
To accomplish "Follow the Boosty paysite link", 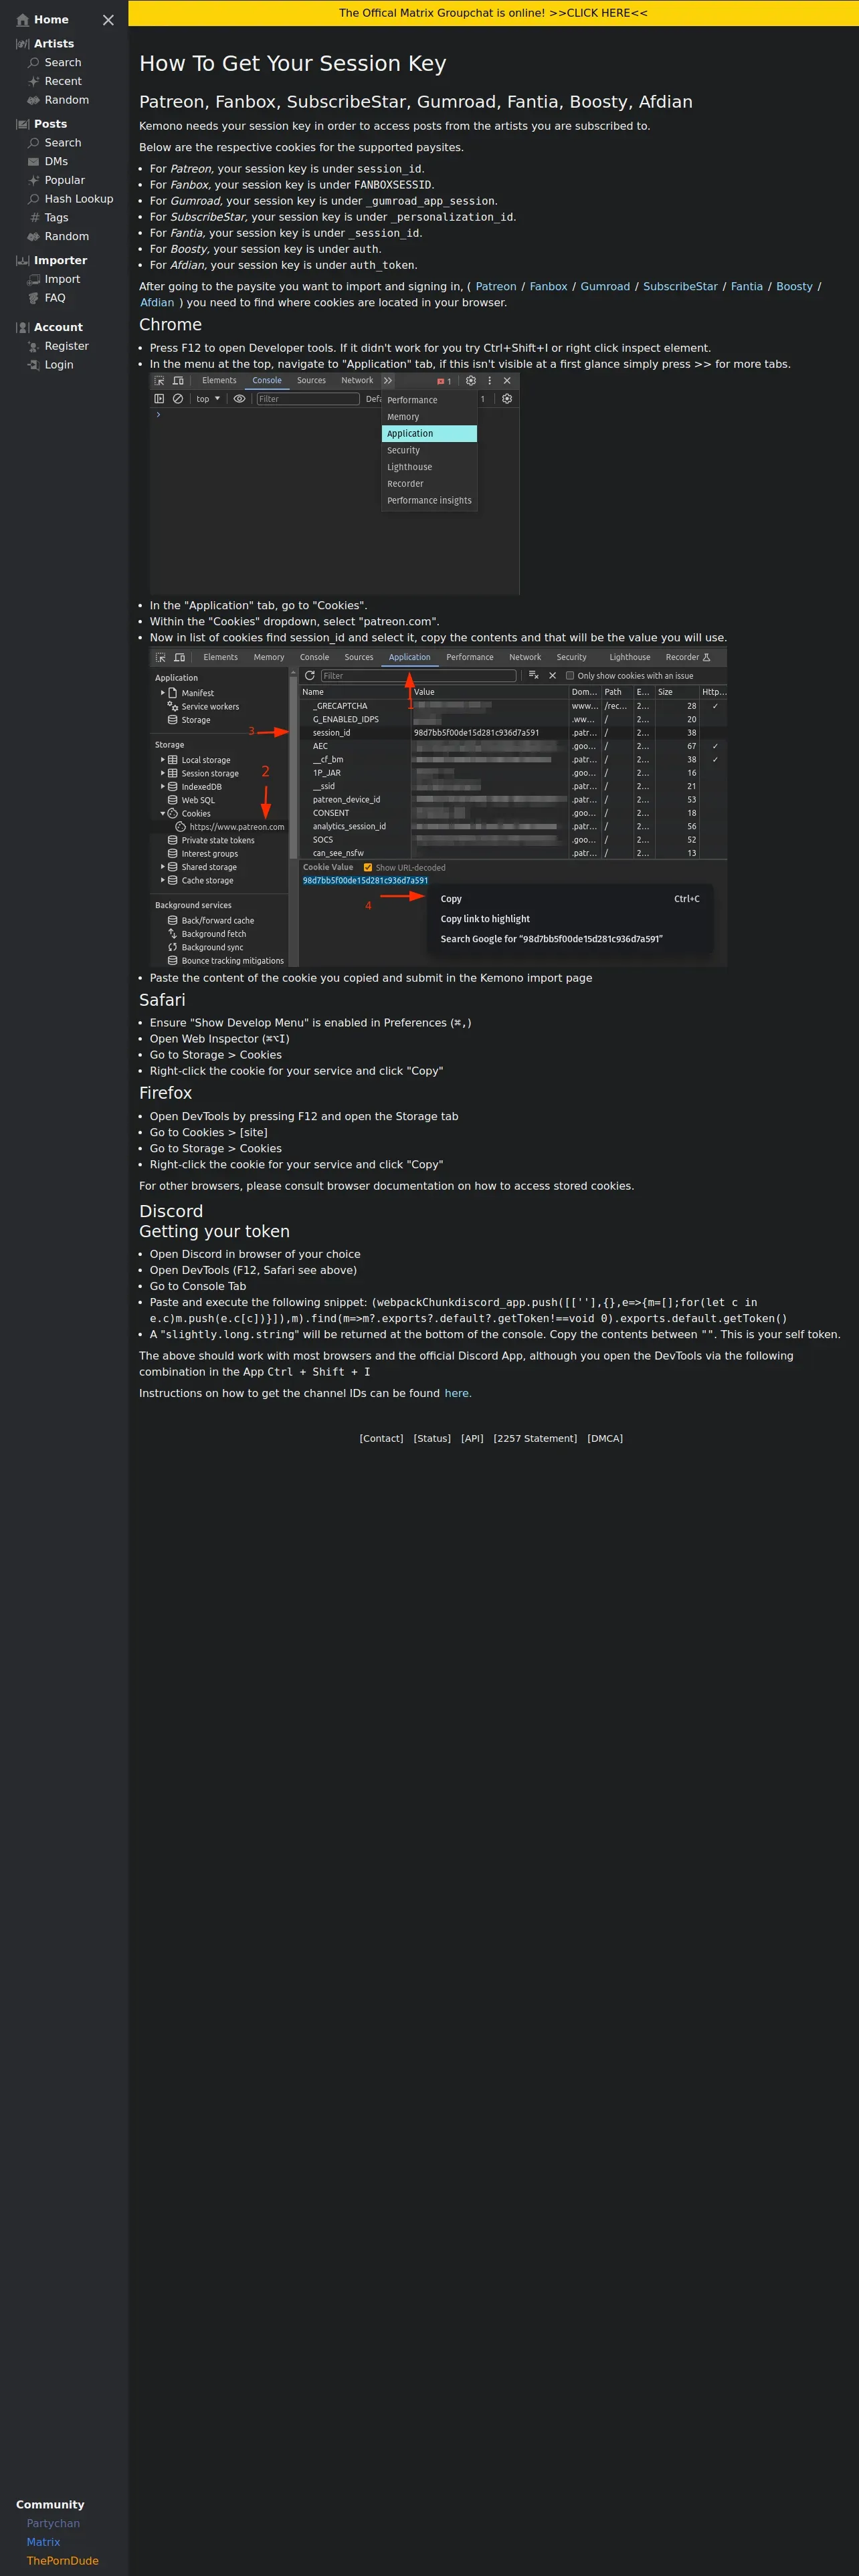I will 794,286.
